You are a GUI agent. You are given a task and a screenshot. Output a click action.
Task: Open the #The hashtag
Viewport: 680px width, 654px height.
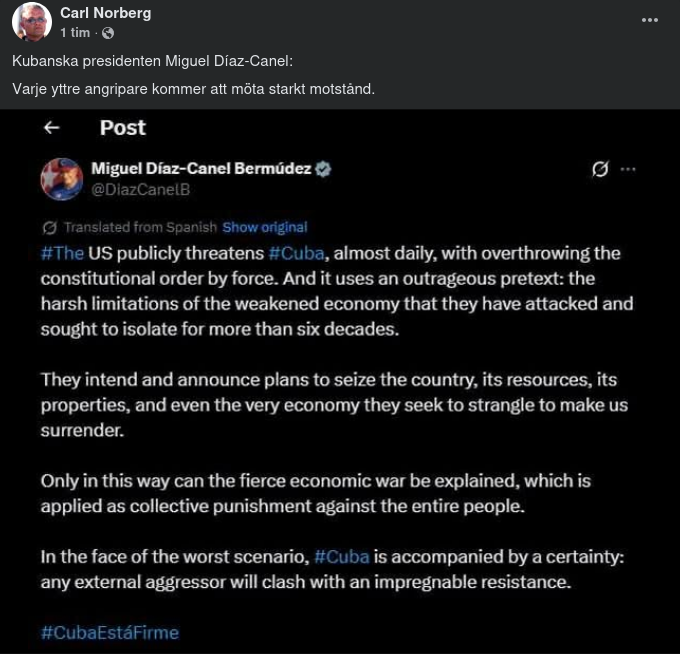pos(62,253)
